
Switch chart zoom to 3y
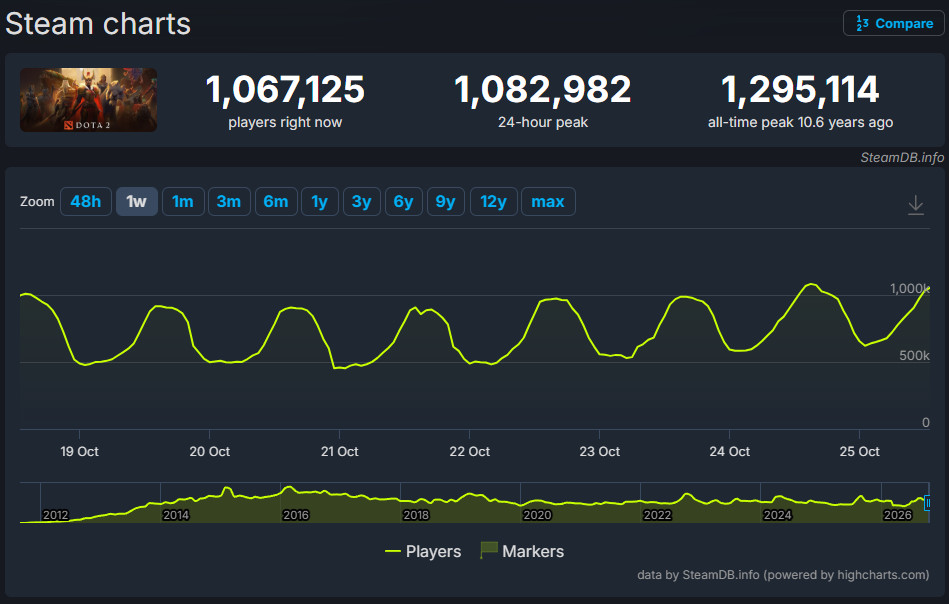[361, 202]
